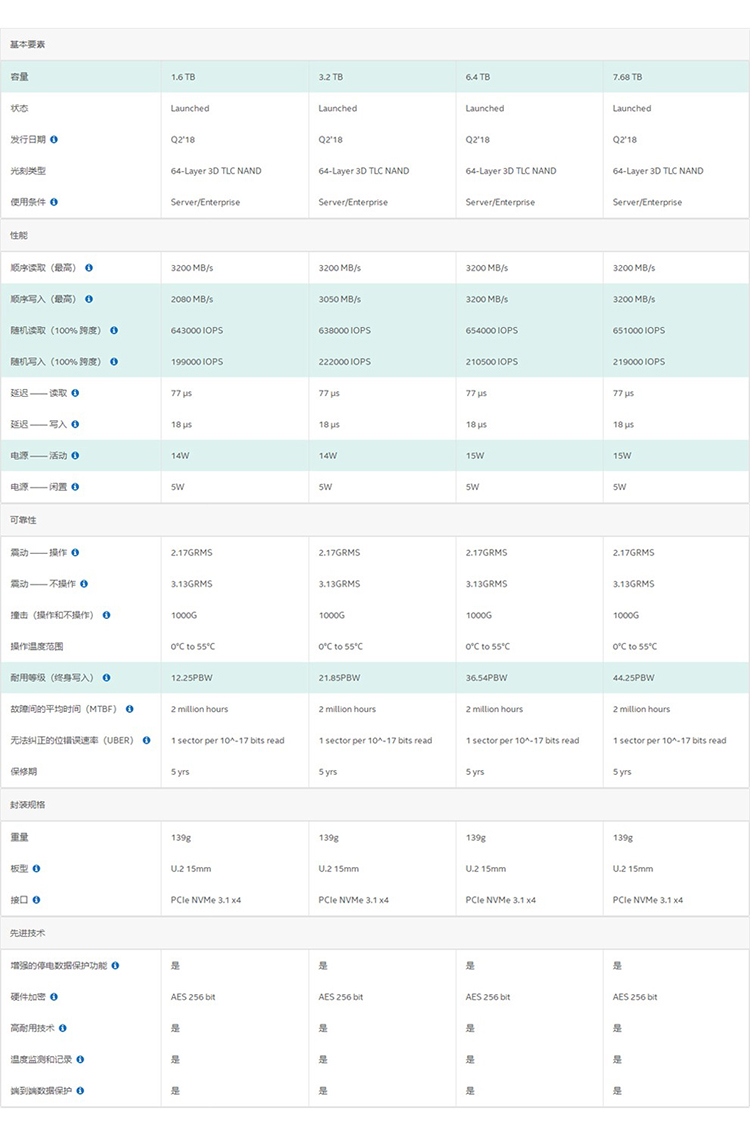The image size is (750, 1136).
Task: Click the 封装规格 section header
Action: click(375, 805)
